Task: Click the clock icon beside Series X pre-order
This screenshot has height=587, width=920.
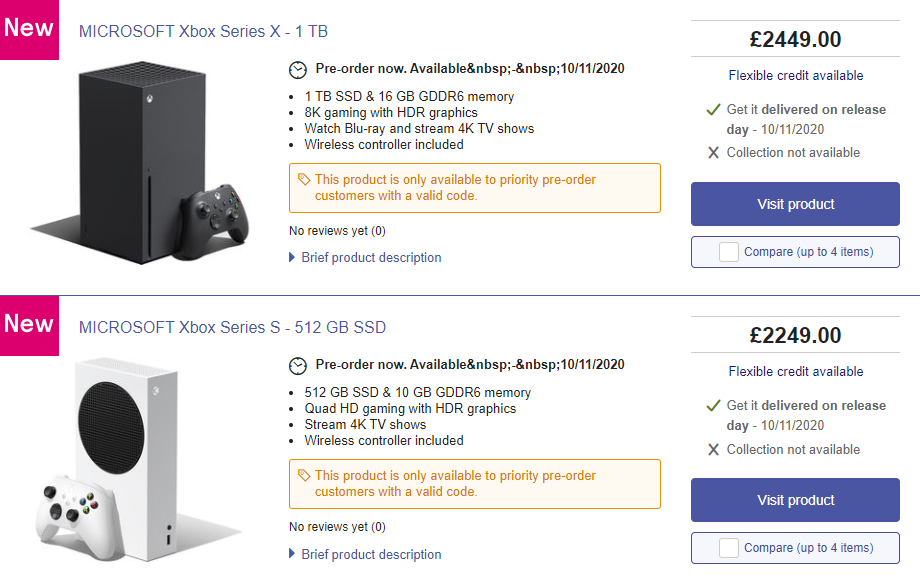Action: point(298,69)
